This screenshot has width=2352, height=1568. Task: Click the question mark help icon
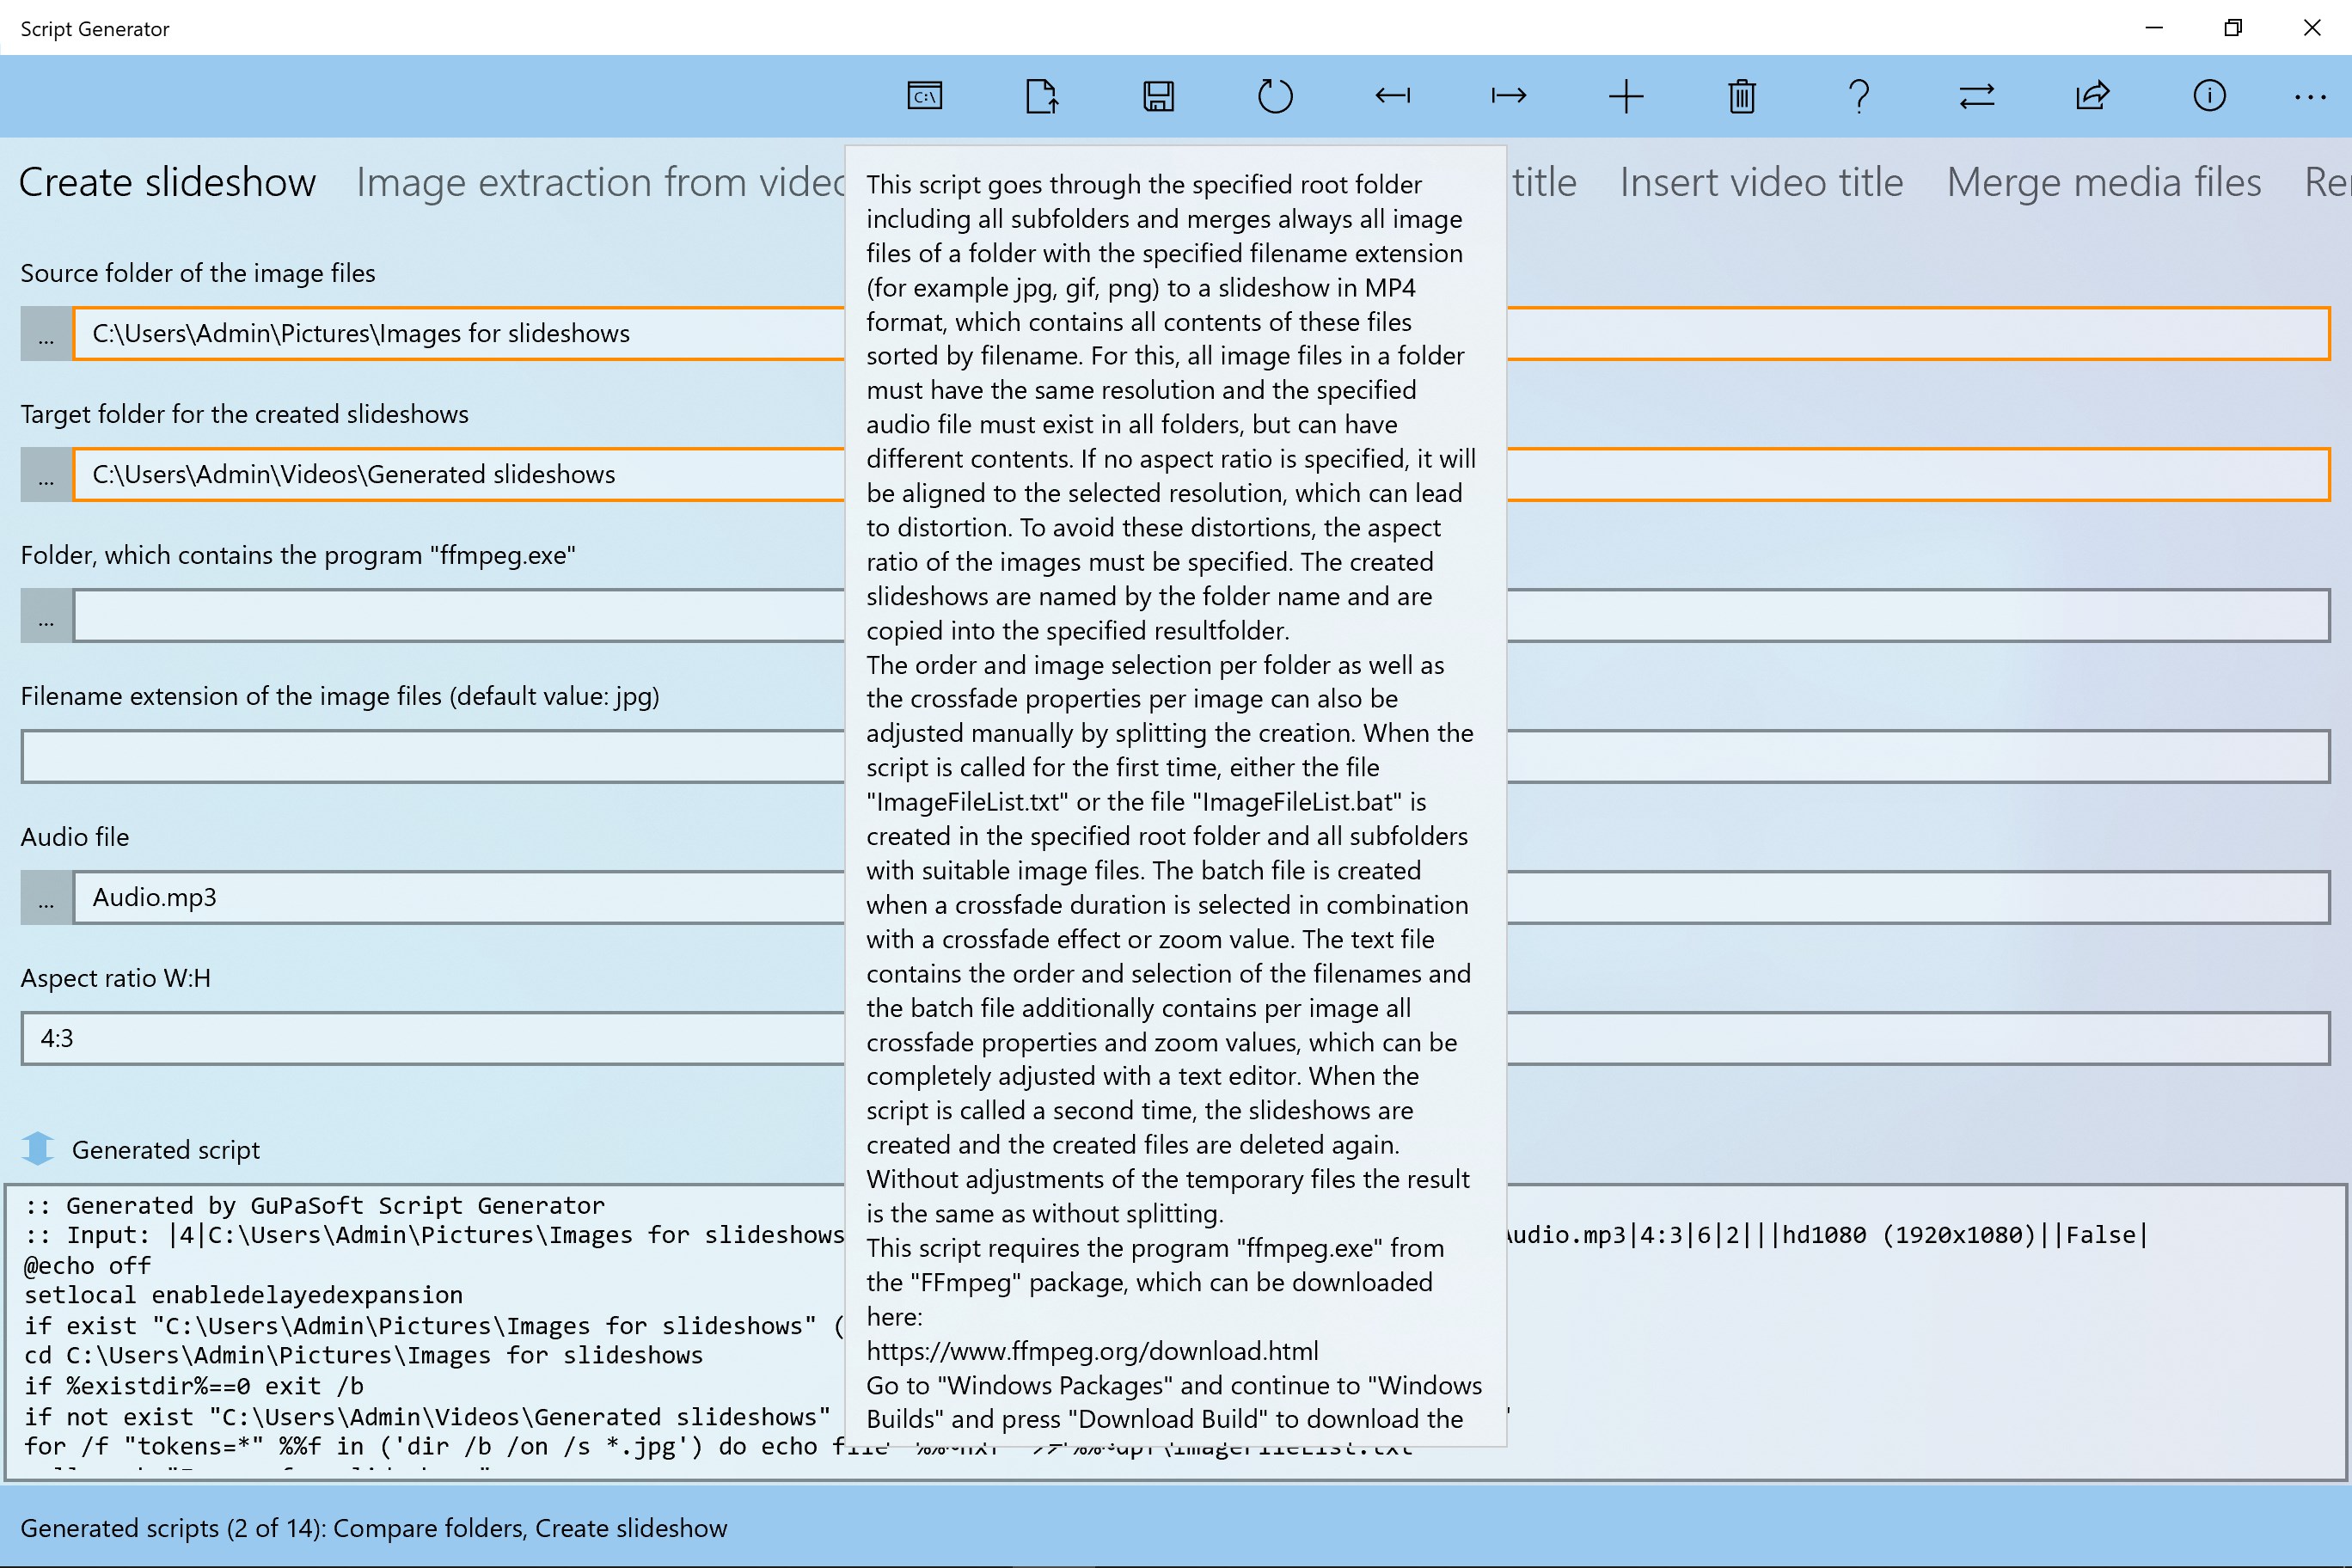pyautogui.click(x=1859, y=96)
